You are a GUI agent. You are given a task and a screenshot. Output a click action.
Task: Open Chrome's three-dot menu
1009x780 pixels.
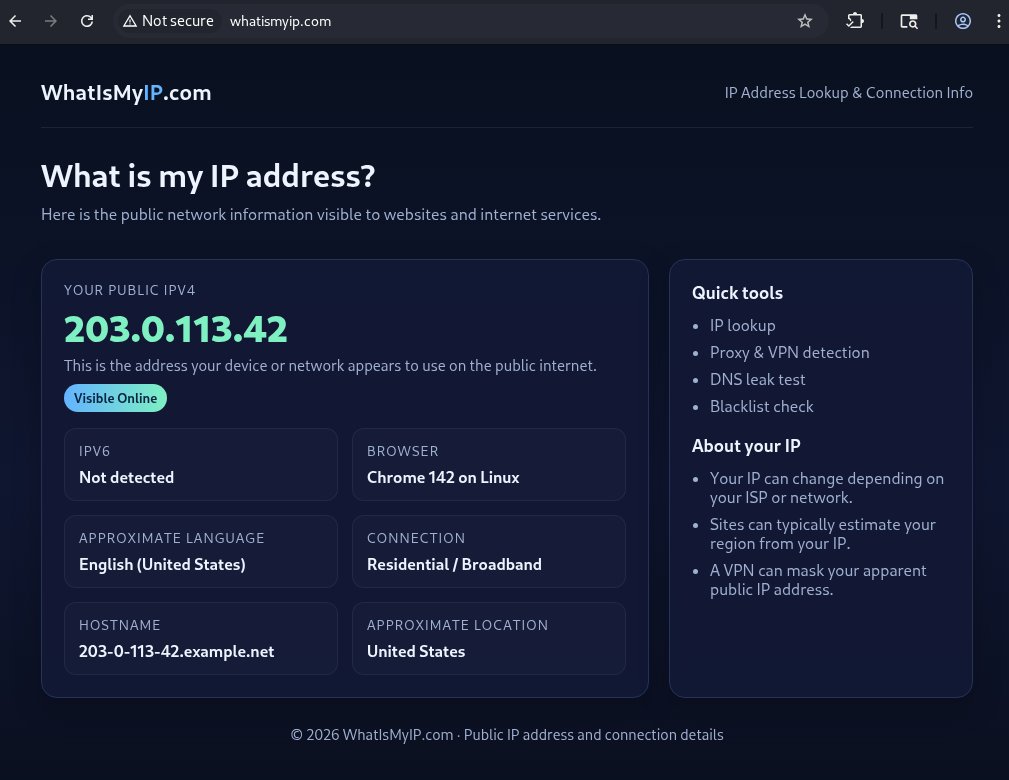[998, 21]
